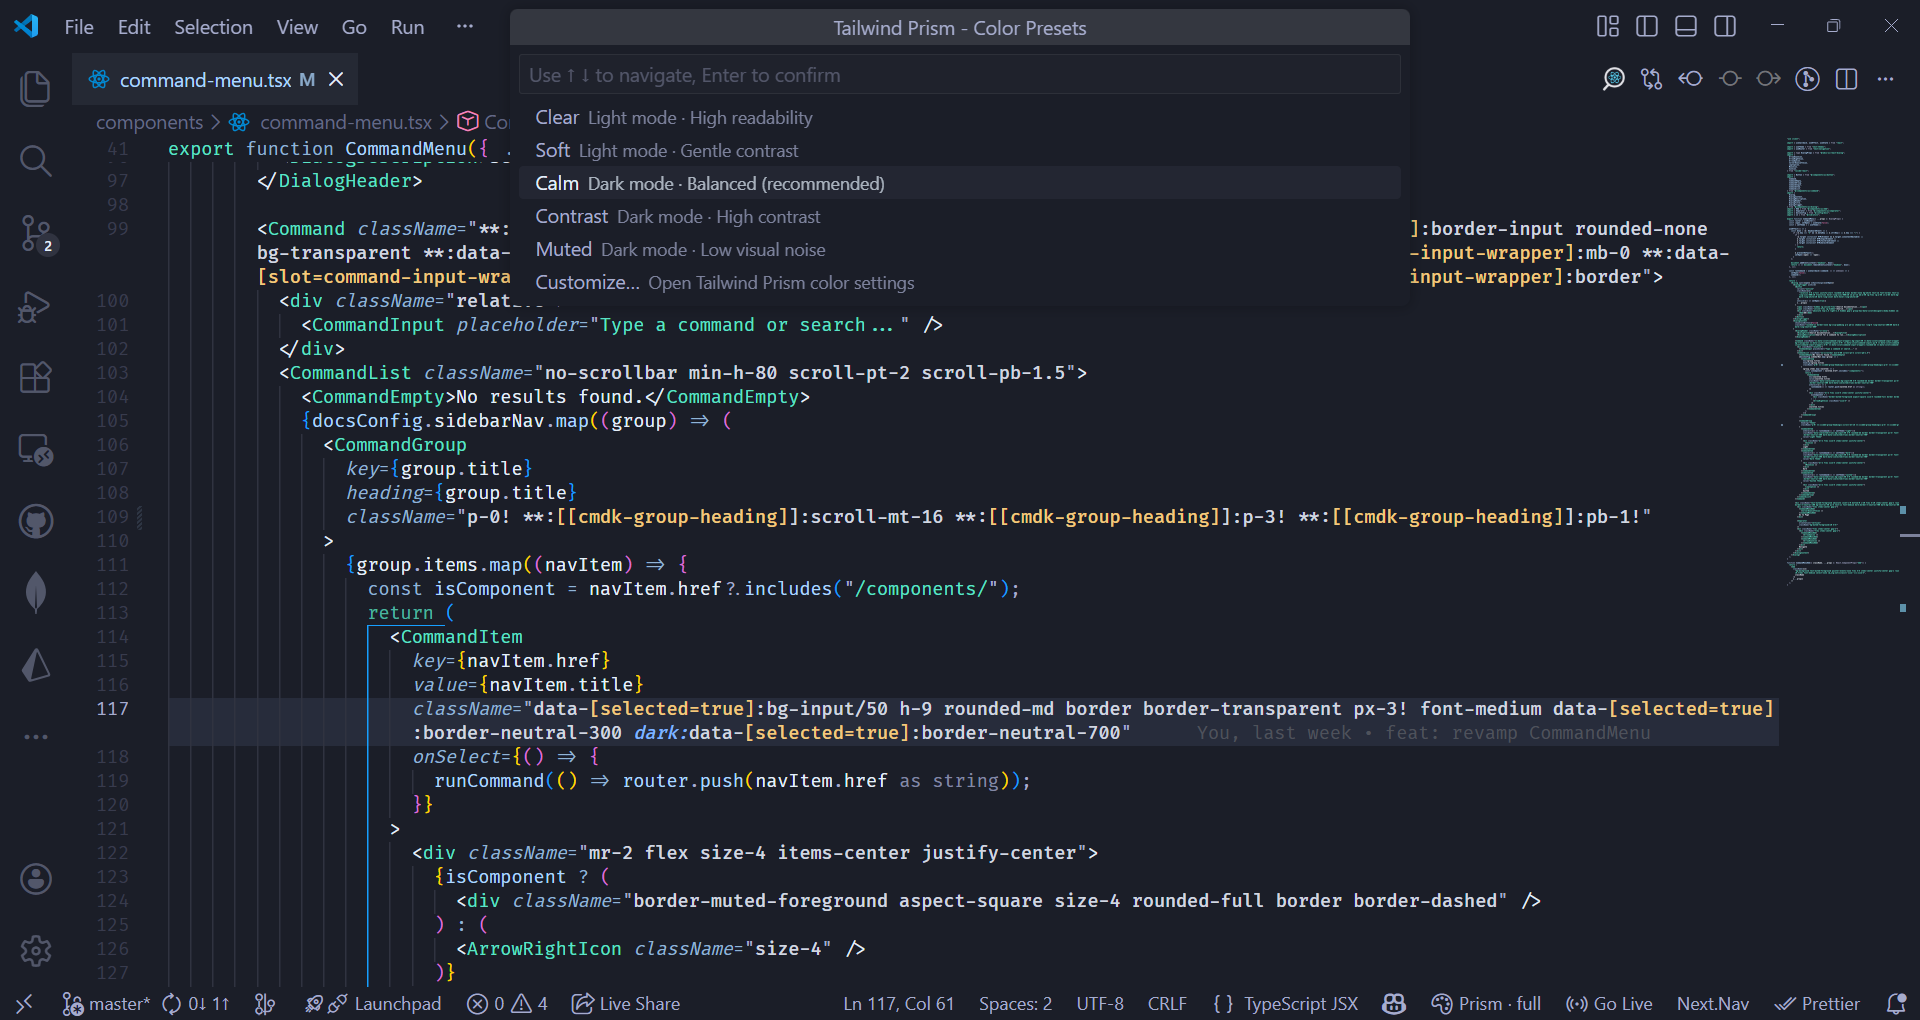Click the Ln 117, Col 61 indicator
Image resolution: width=1920 pixels, height=1020 pixels.
tap(898, 1003)
